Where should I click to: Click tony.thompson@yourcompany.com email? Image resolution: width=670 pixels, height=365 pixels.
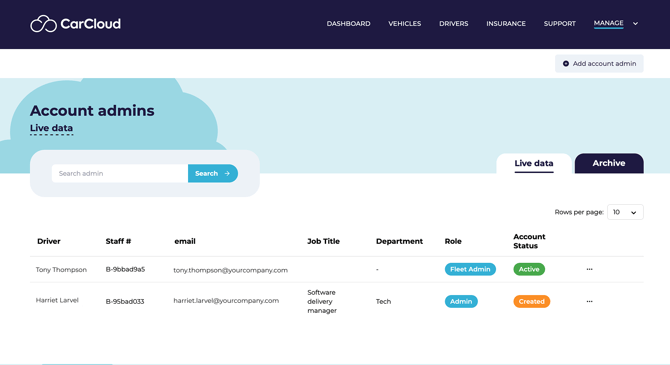pos(230,270)
